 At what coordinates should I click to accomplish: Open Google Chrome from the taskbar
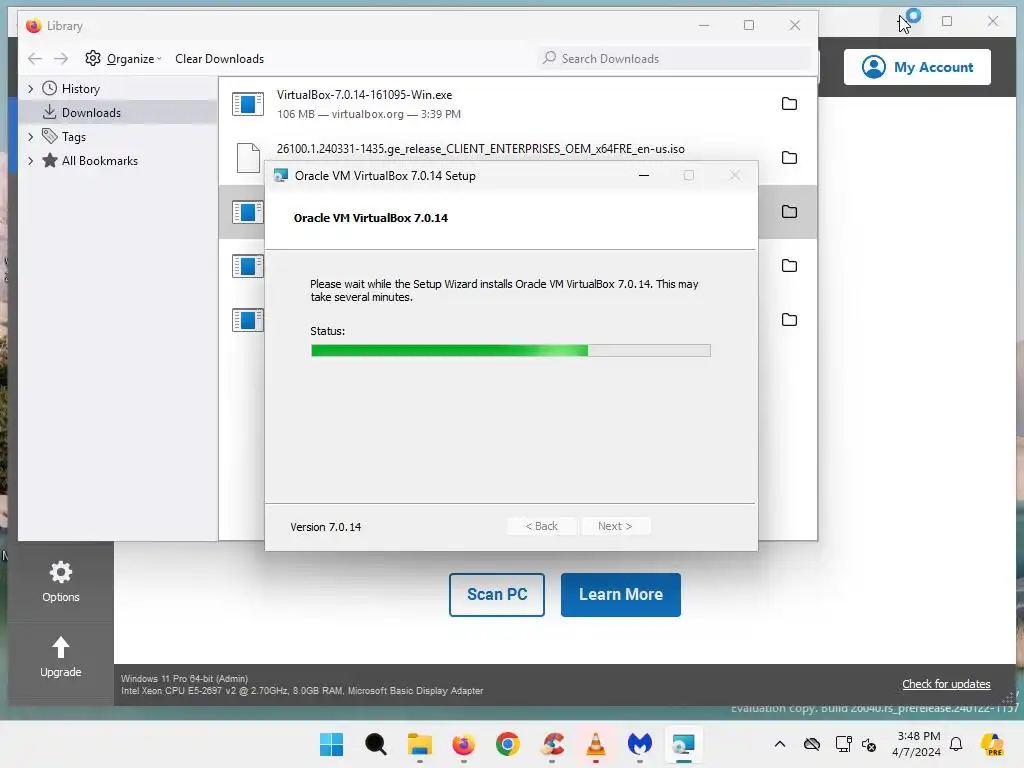tap(507, 744)
